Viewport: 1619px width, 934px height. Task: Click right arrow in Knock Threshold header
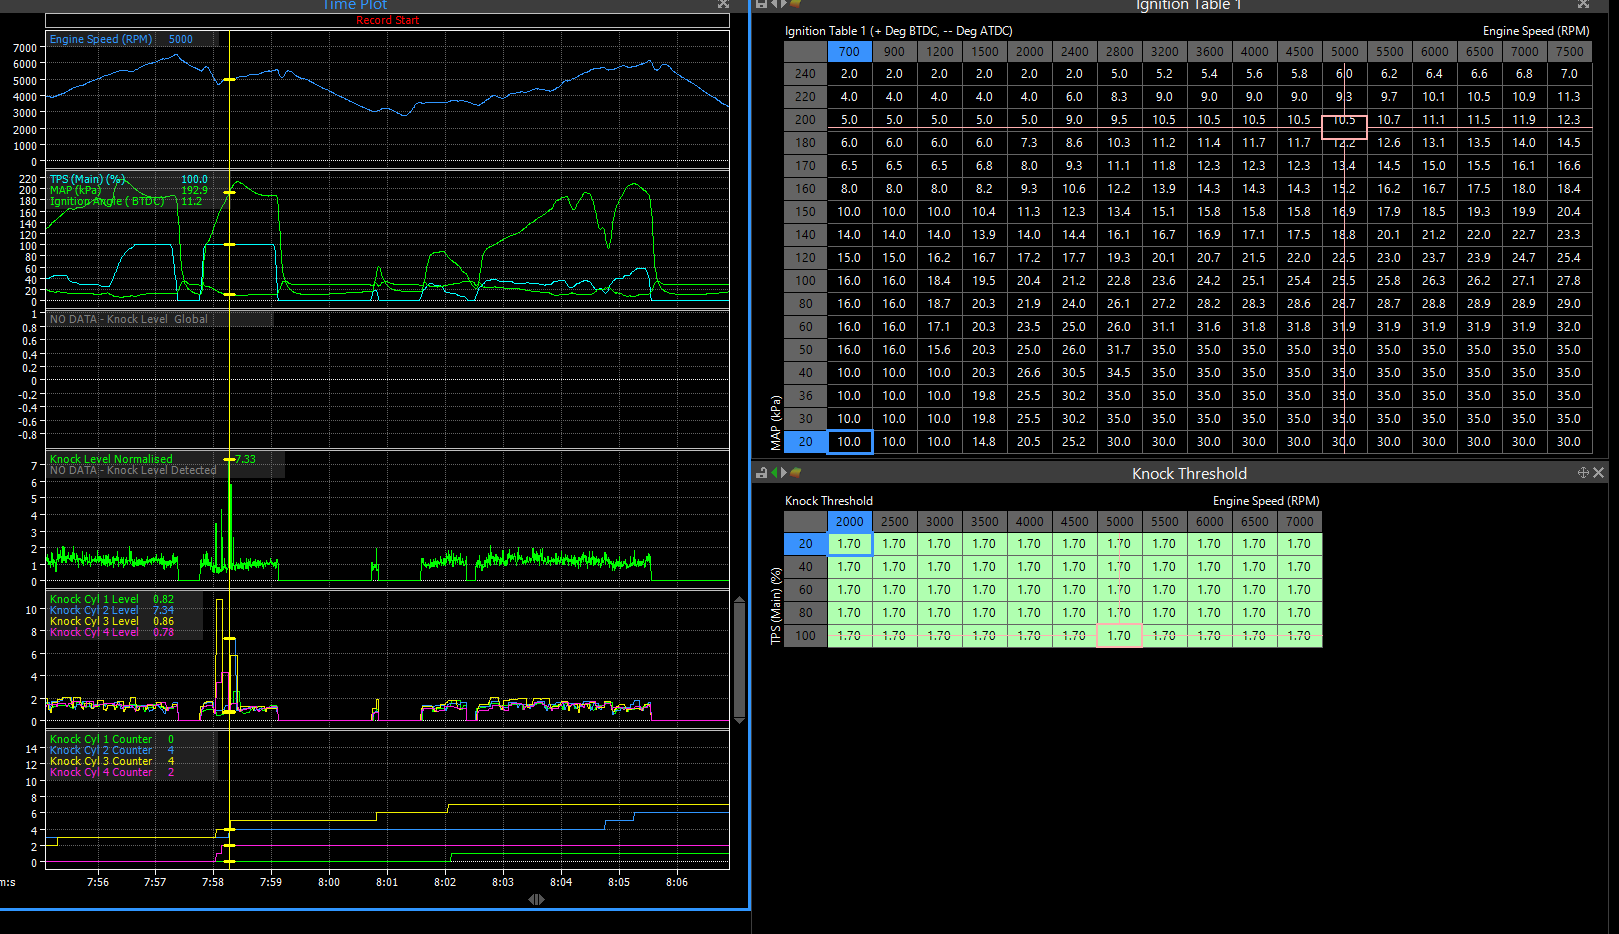pyautogui.click(x=784, y=473)
